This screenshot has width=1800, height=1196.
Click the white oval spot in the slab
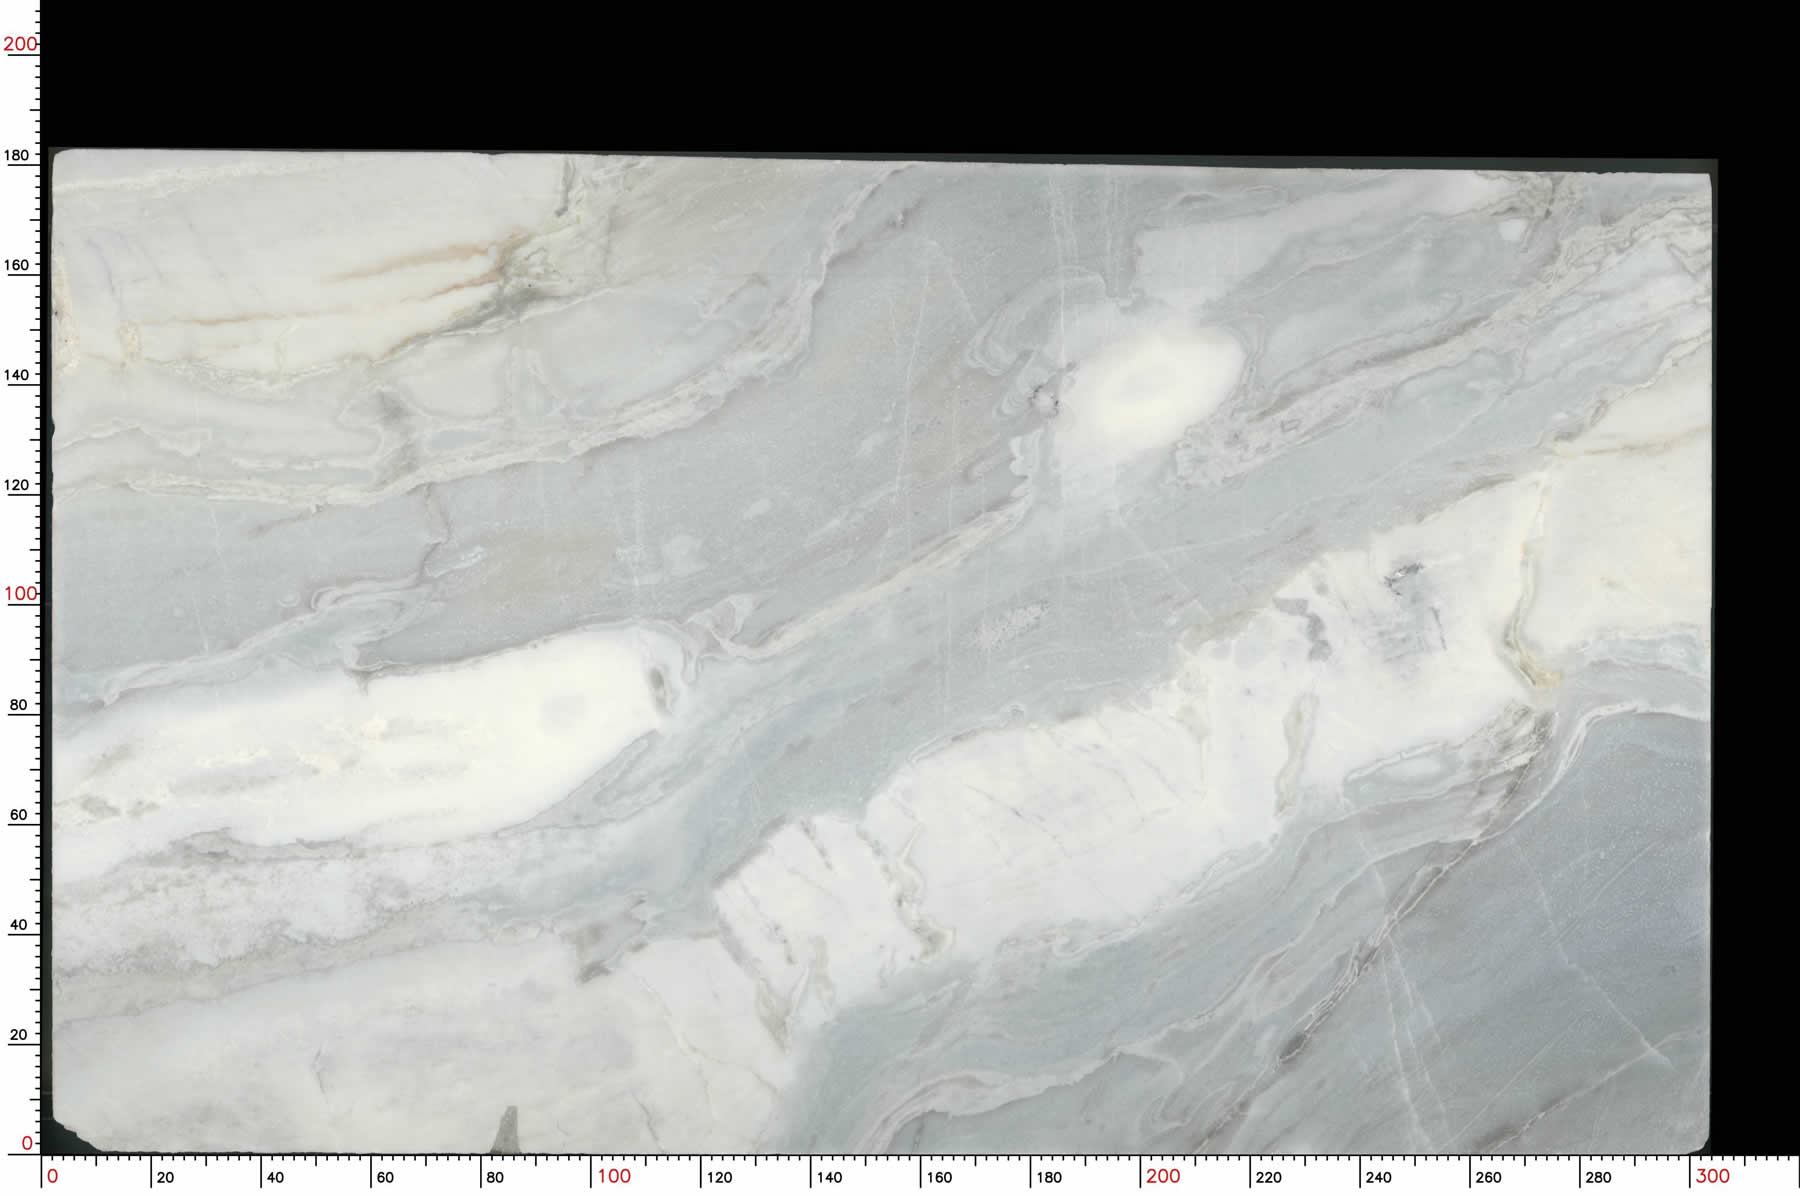coord(1150,385)
